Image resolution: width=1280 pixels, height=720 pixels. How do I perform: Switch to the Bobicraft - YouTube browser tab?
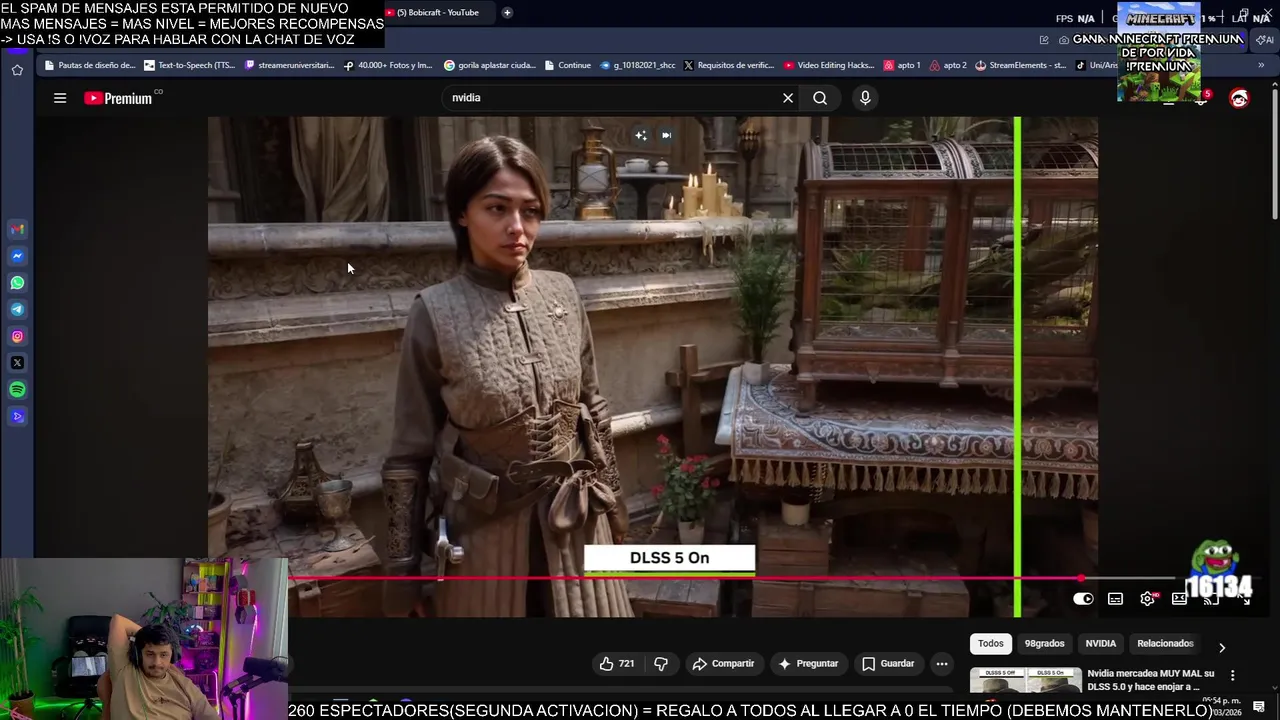tap(438, 13)
